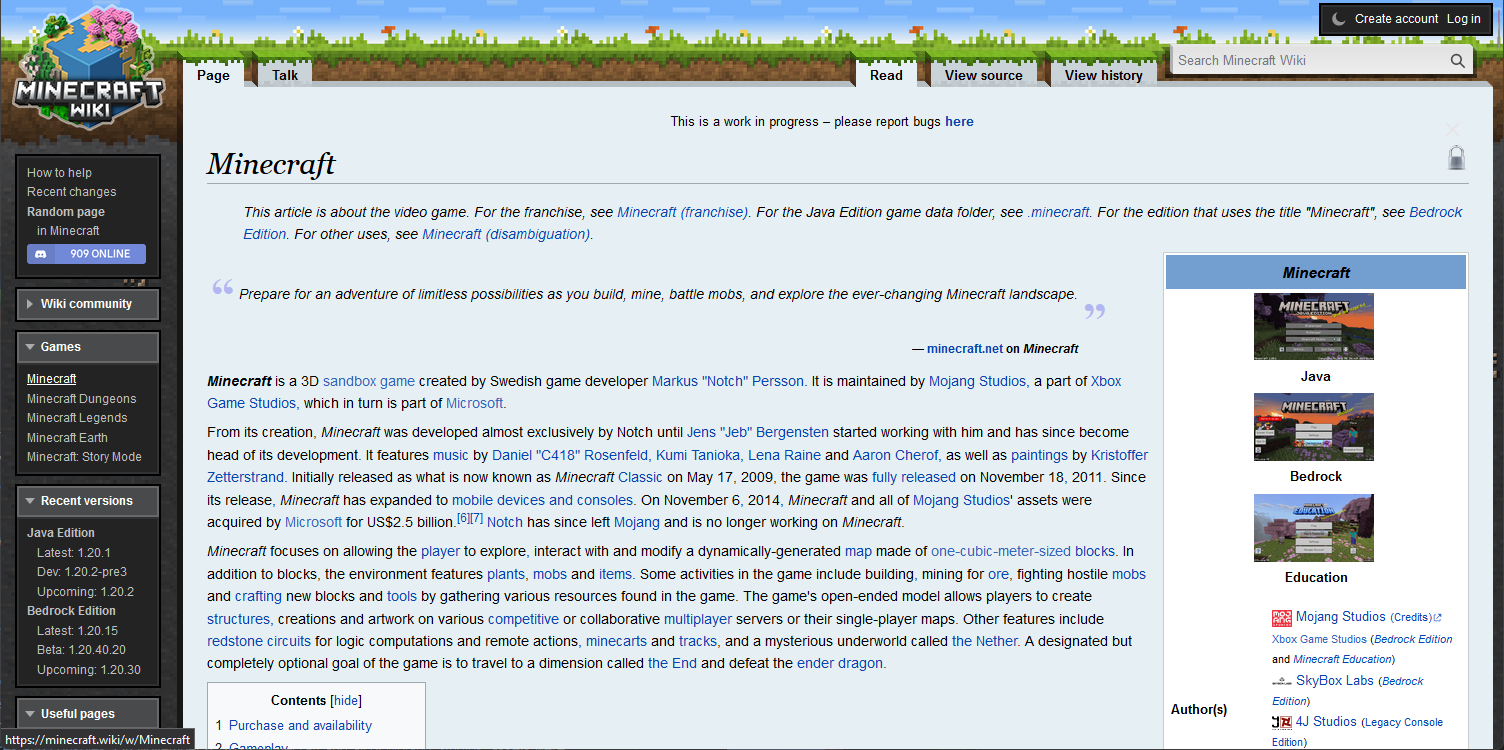The height and width of the screenshot is (750, 1504).
Task: Open the Education edition screenshot thumbnail
Action: [1314, 528]
